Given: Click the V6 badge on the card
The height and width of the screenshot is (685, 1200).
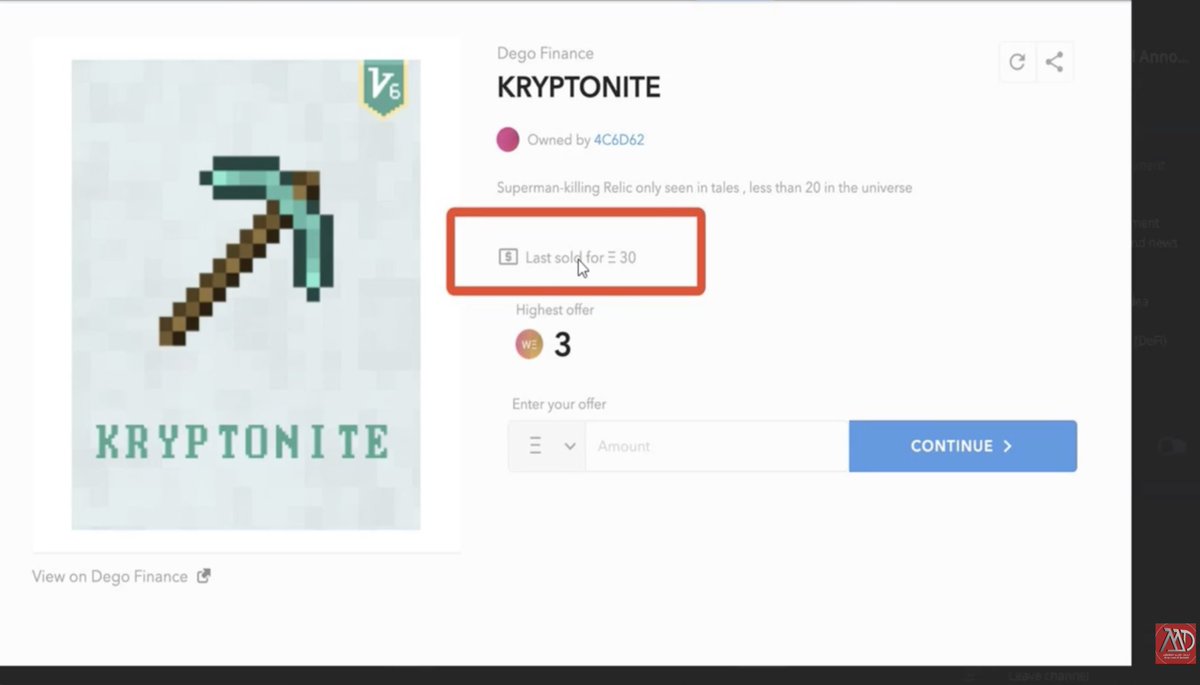Looking at the screenshot, I should (x=383, y=87).
